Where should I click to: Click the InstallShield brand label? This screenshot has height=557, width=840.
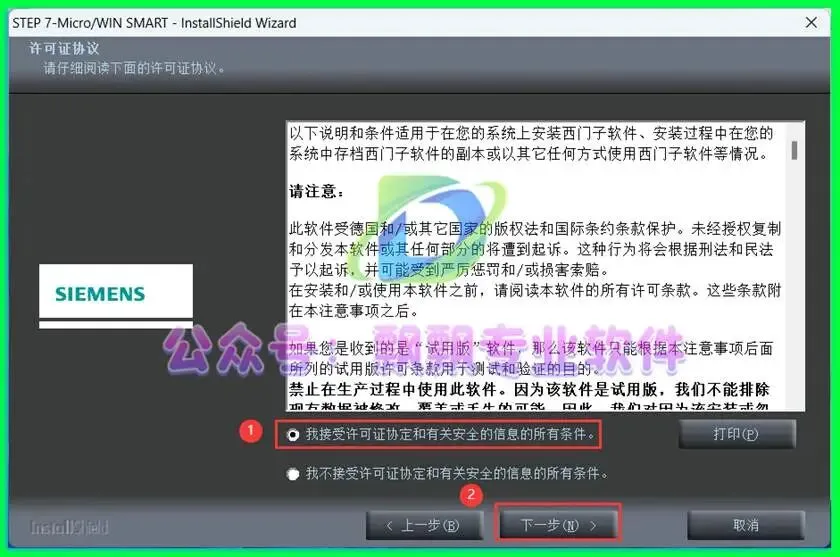click(x=69, y=527)
